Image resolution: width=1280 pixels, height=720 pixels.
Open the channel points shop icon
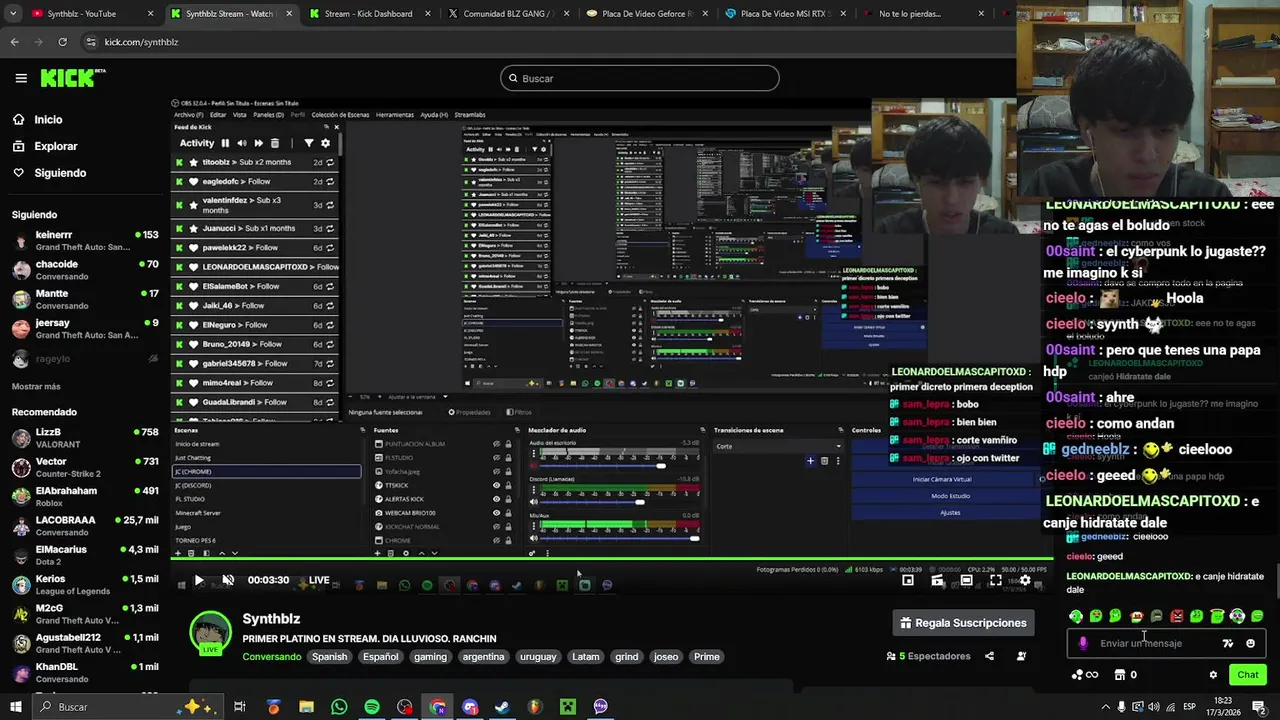tap(1119, 675)
